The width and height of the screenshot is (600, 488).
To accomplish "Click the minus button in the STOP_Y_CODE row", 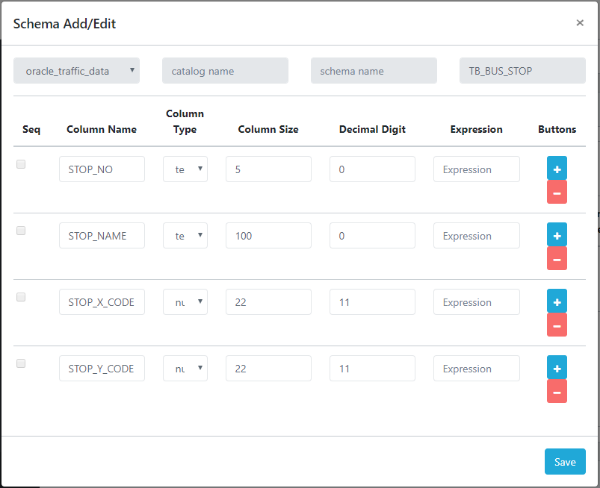I will [x=557, y=391].
